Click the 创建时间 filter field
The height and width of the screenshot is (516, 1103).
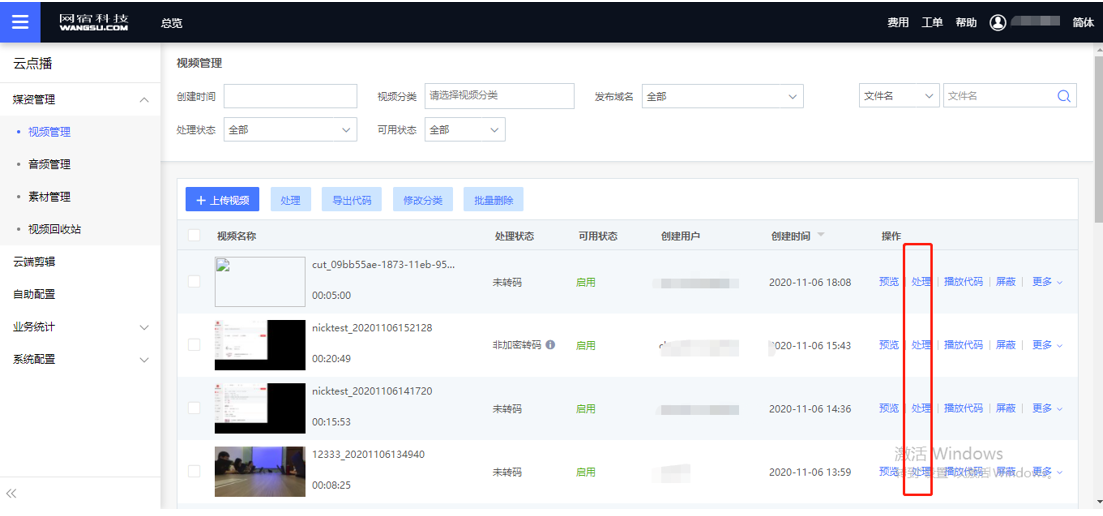pos(290,96)
